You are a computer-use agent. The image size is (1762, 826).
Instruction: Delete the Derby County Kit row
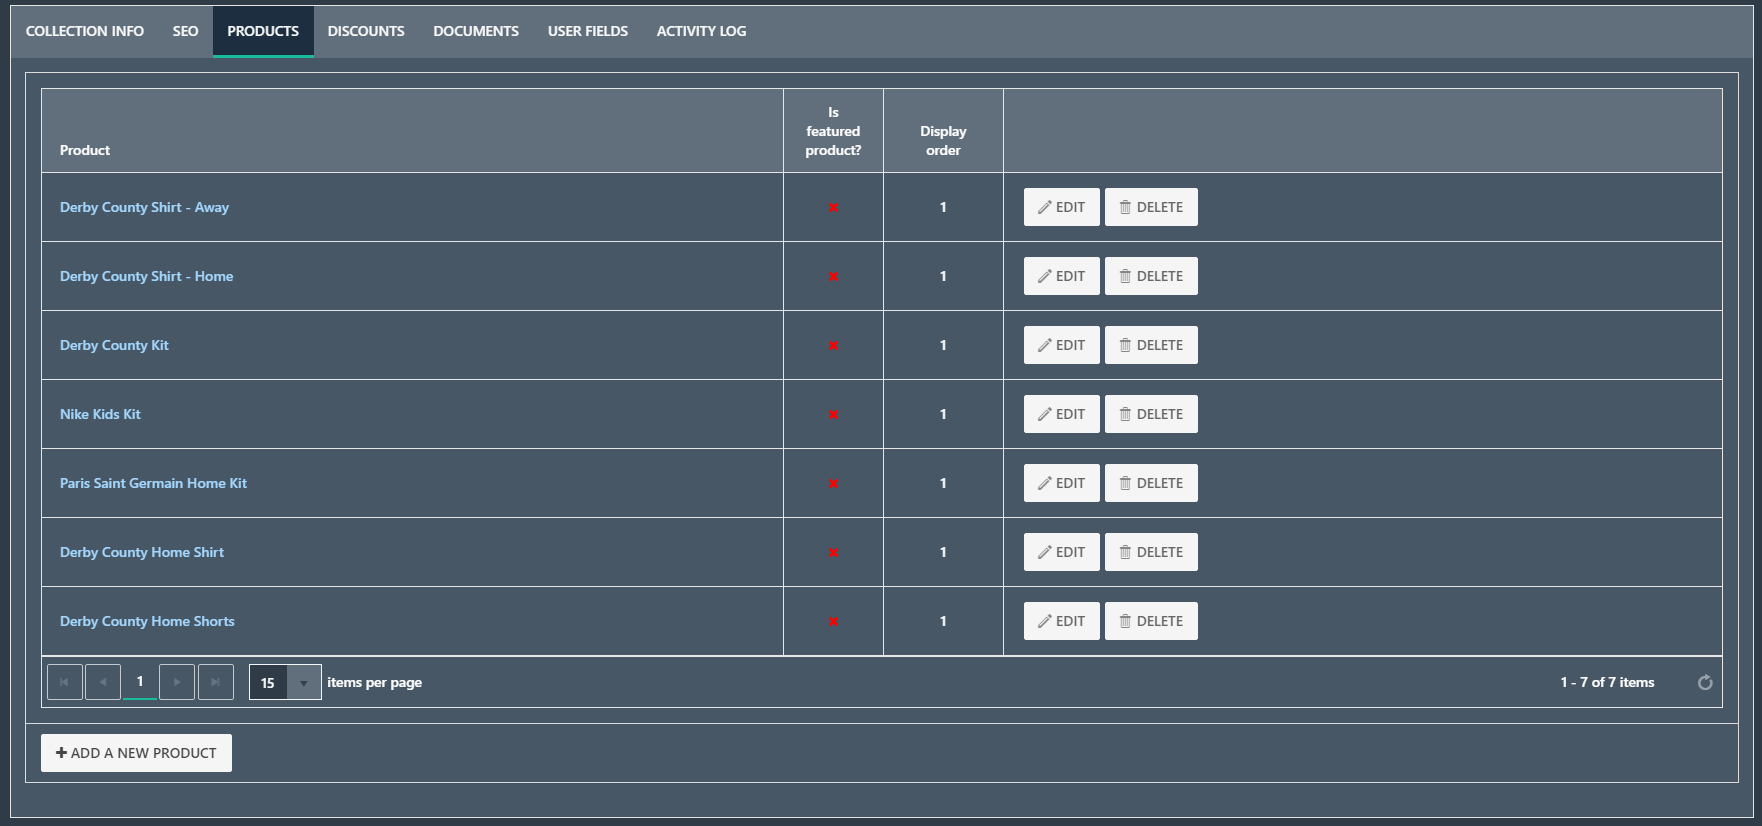[x=1151, y=345]
